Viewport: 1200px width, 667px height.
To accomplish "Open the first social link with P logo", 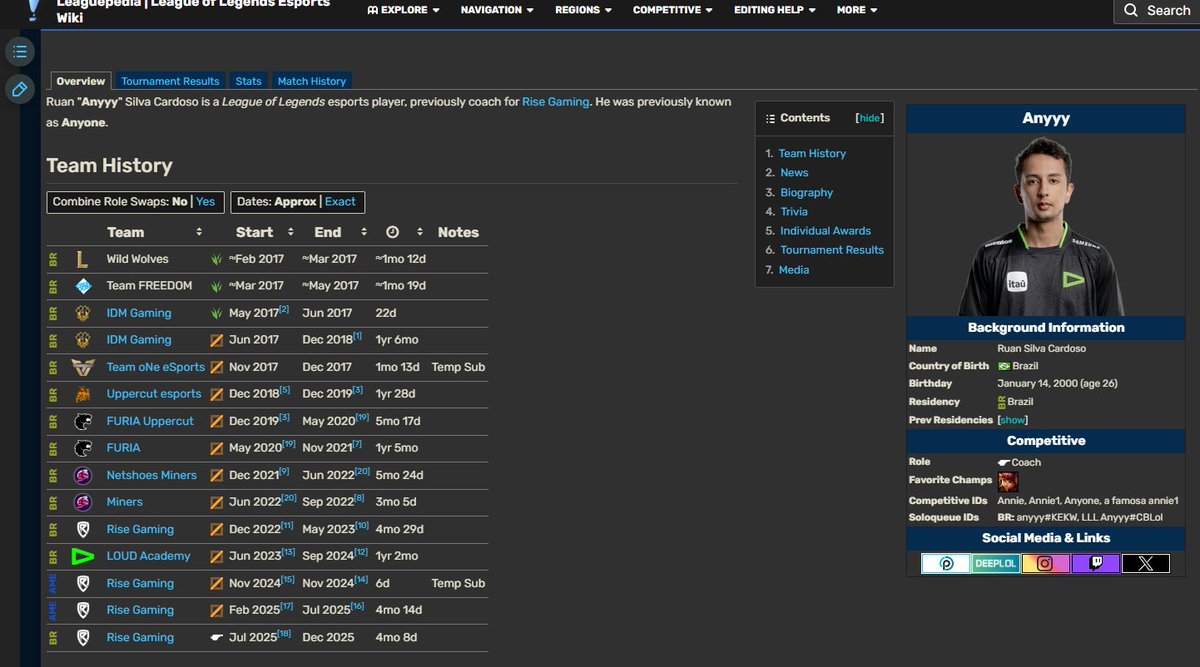I will click(946, 564).
